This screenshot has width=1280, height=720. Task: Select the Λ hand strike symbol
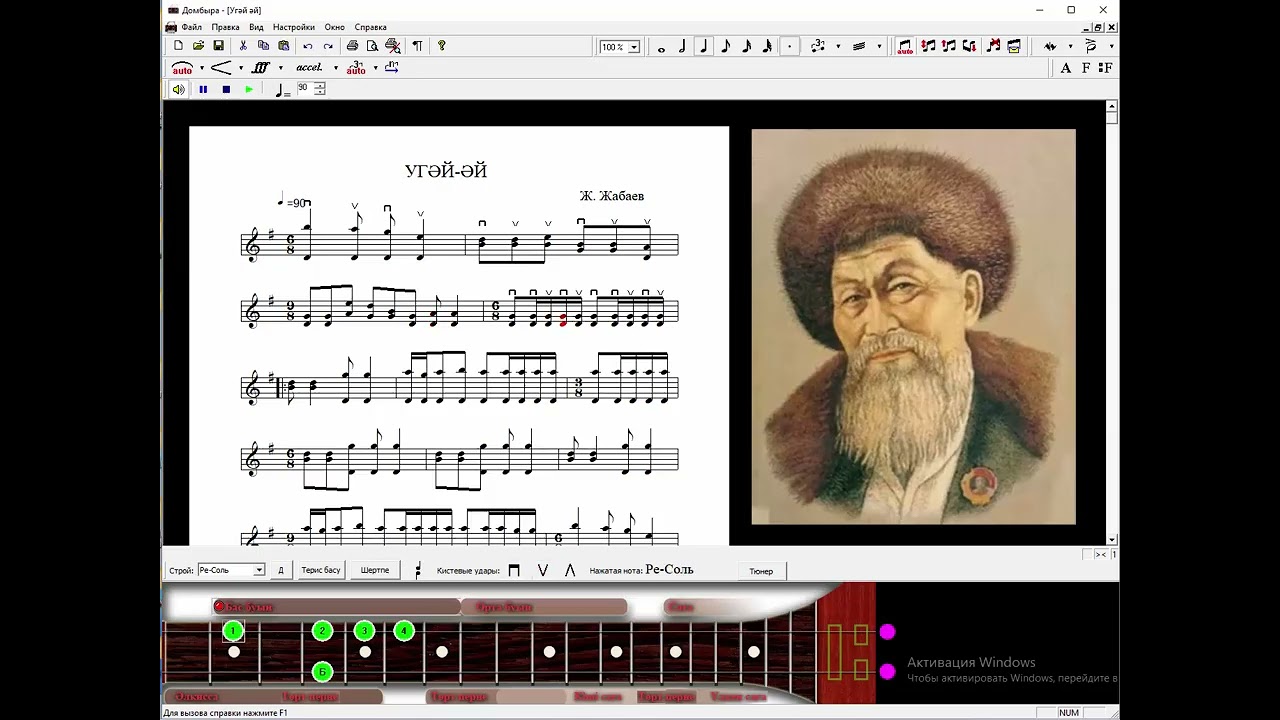click(570, 570)
